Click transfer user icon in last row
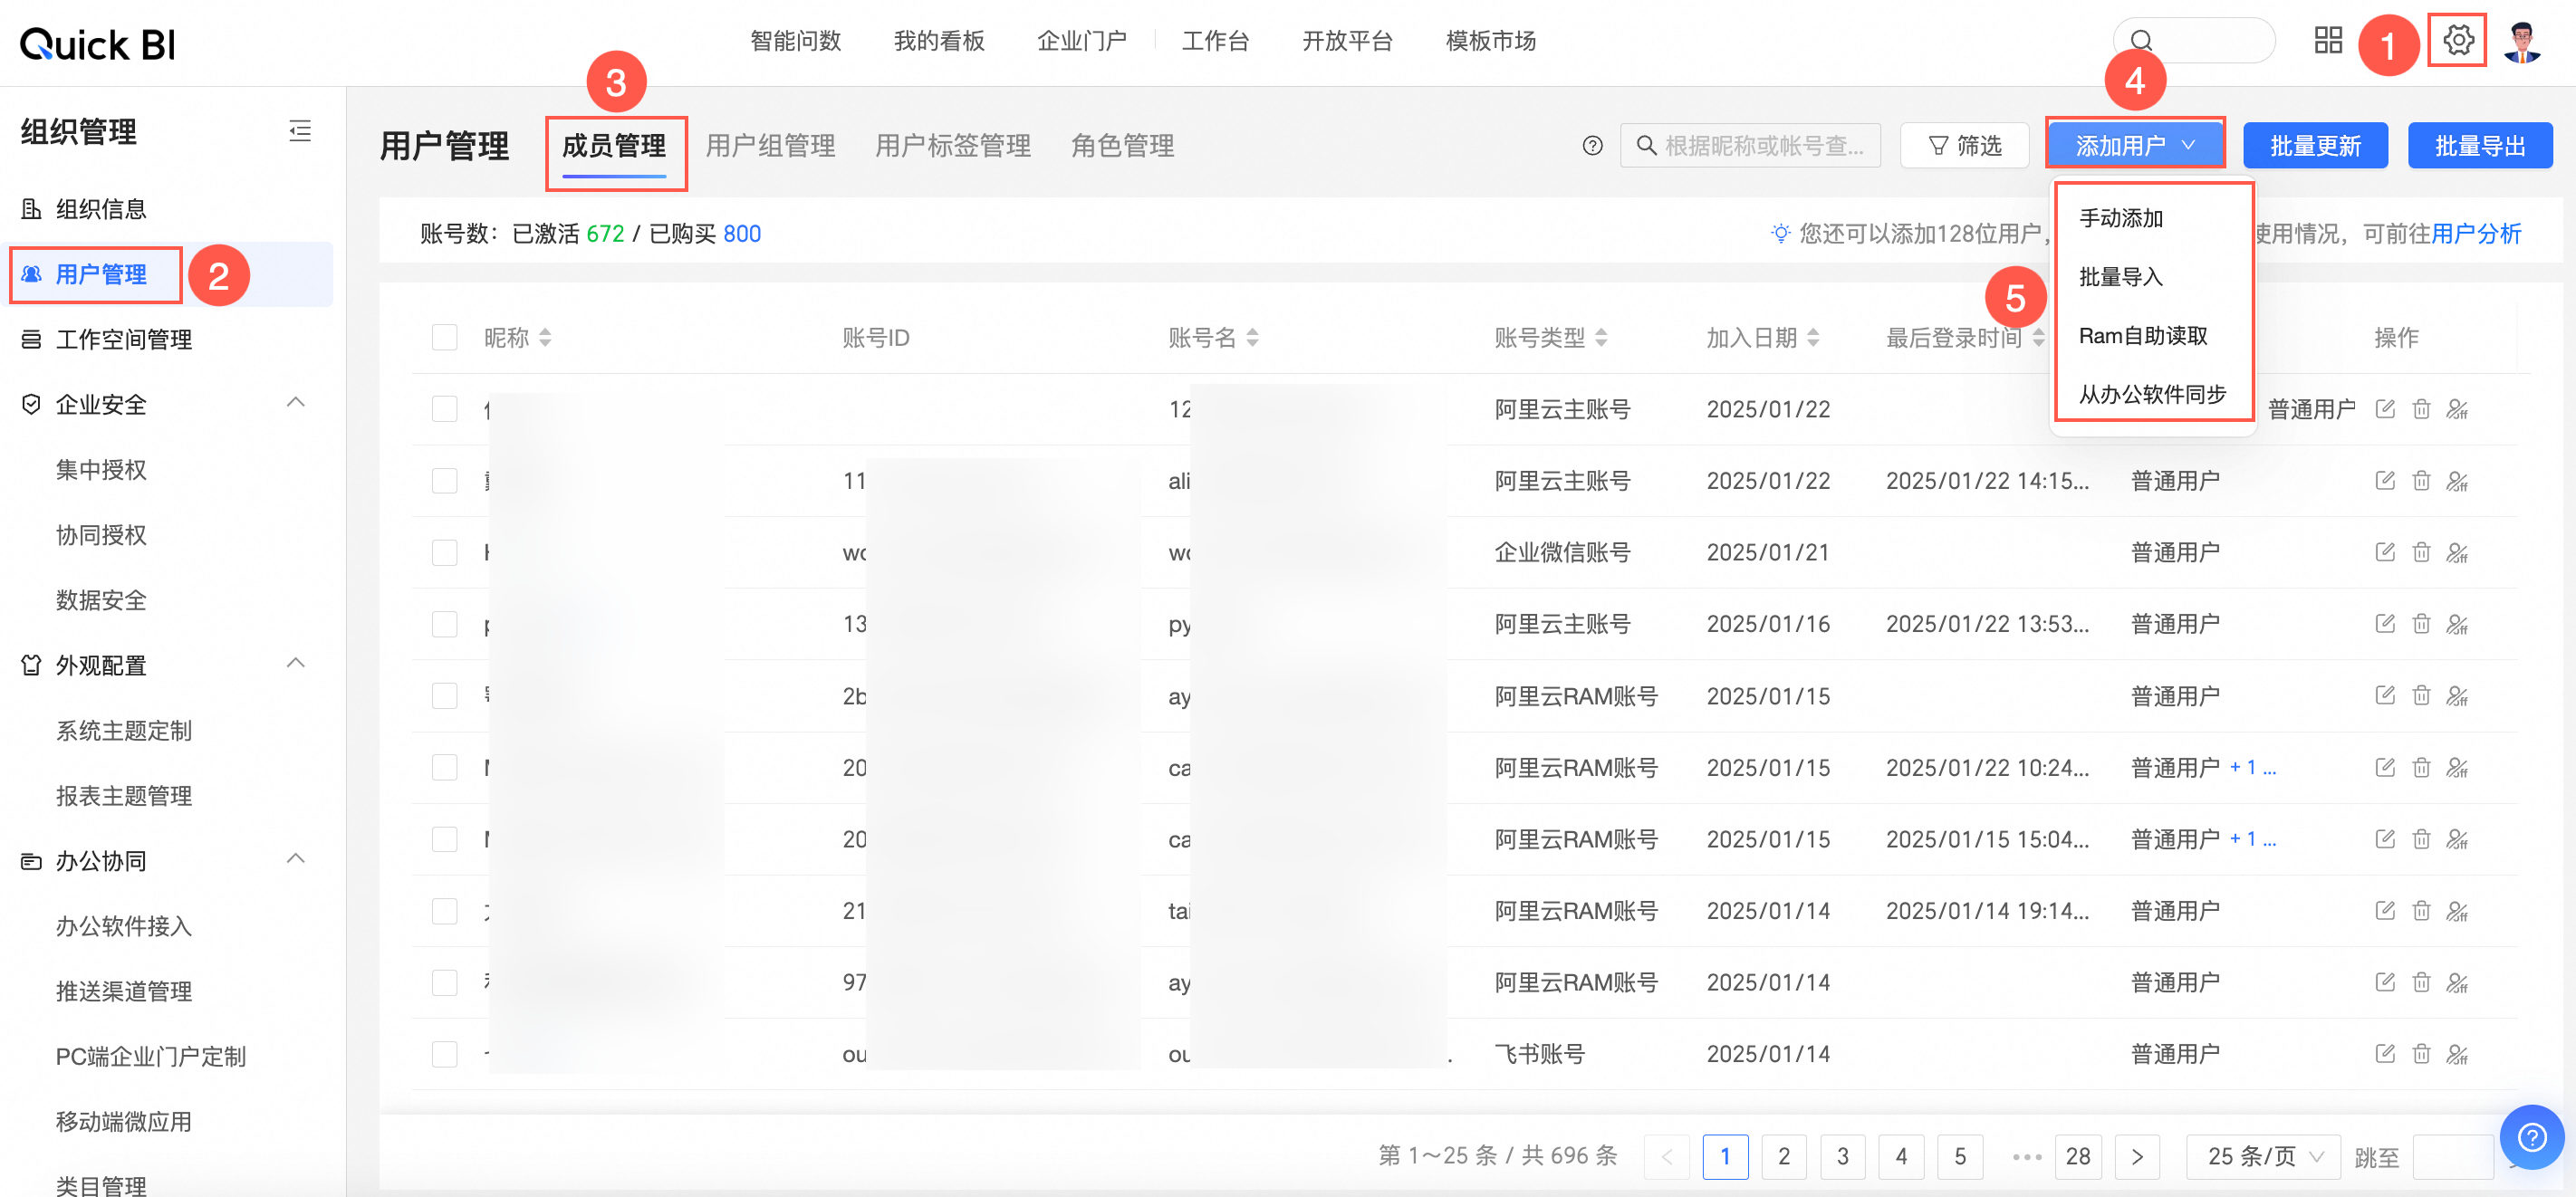Image resolution: width=2576 pixels, height=1197 pixels. point(2456,1054)
